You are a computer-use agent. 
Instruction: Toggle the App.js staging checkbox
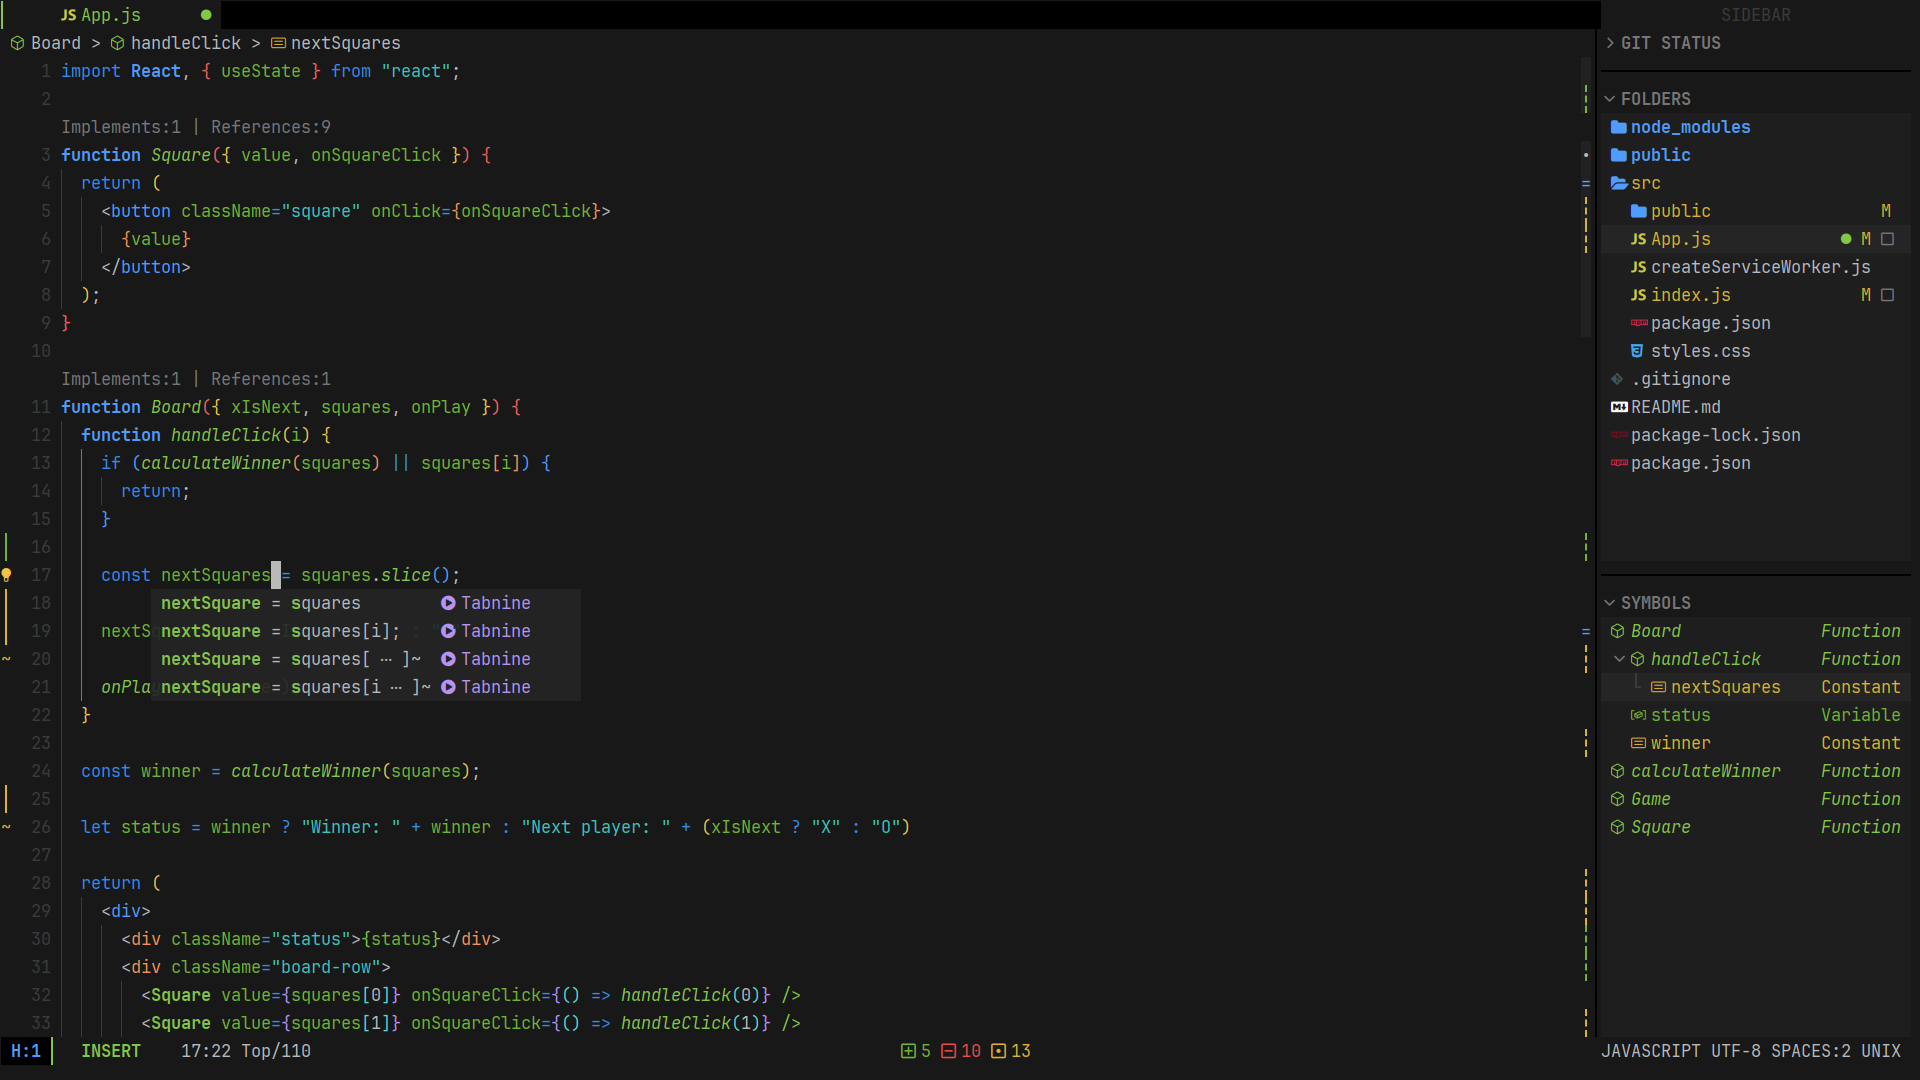click(x=1887, y=239)
